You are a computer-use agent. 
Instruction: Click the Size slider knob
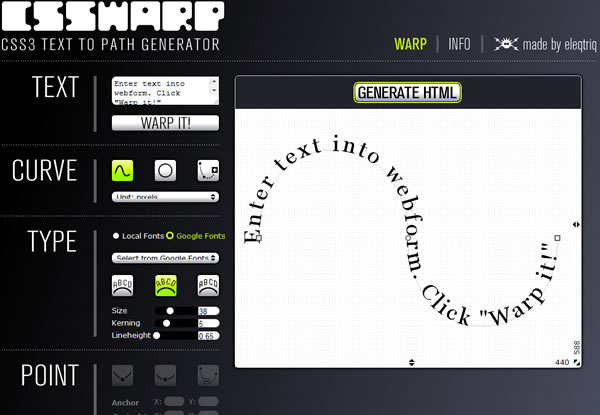[170, 311]
